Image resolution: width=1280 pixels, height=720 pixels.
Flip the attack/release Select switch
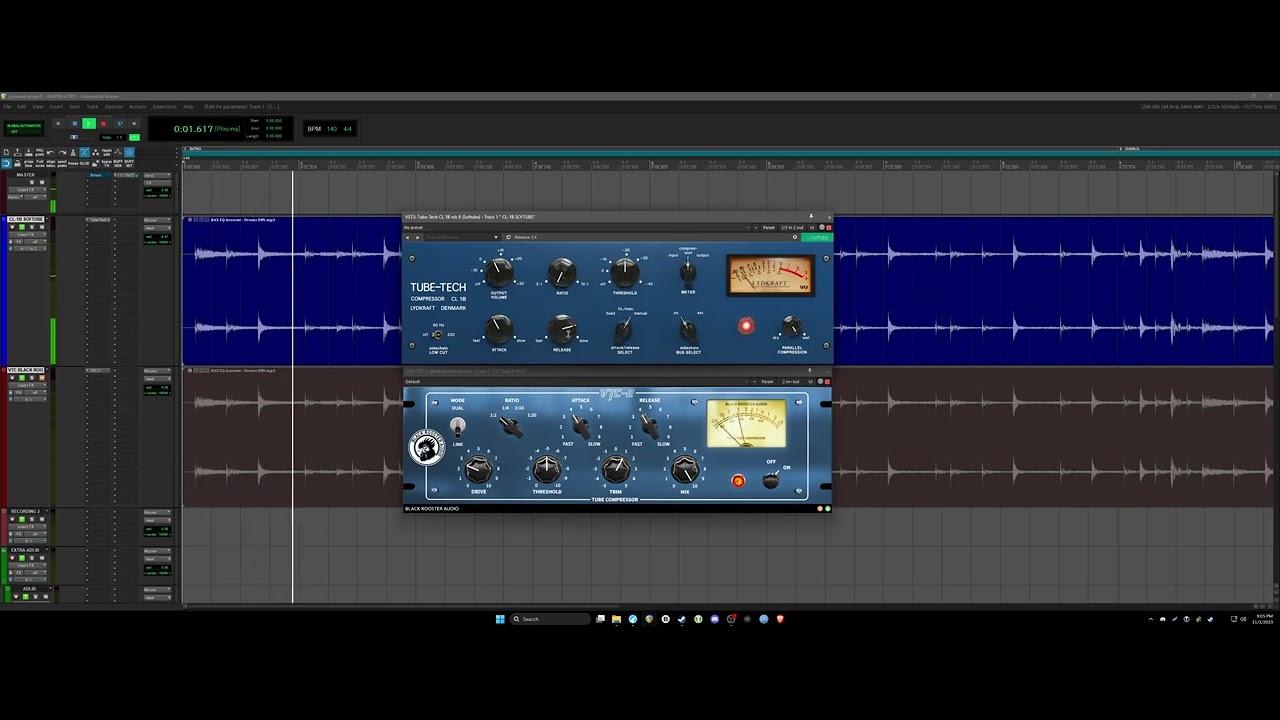point(624,329)
